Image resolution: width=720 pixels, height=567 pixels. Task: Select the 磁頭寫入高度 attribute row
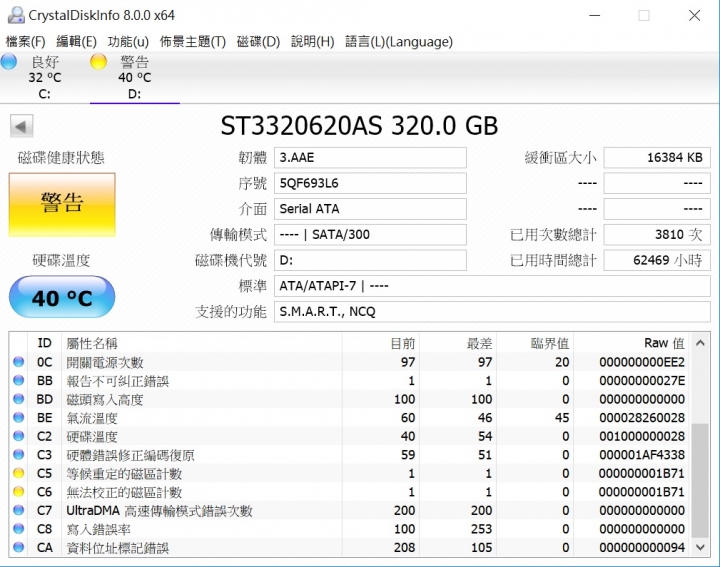tap(349, 399)
